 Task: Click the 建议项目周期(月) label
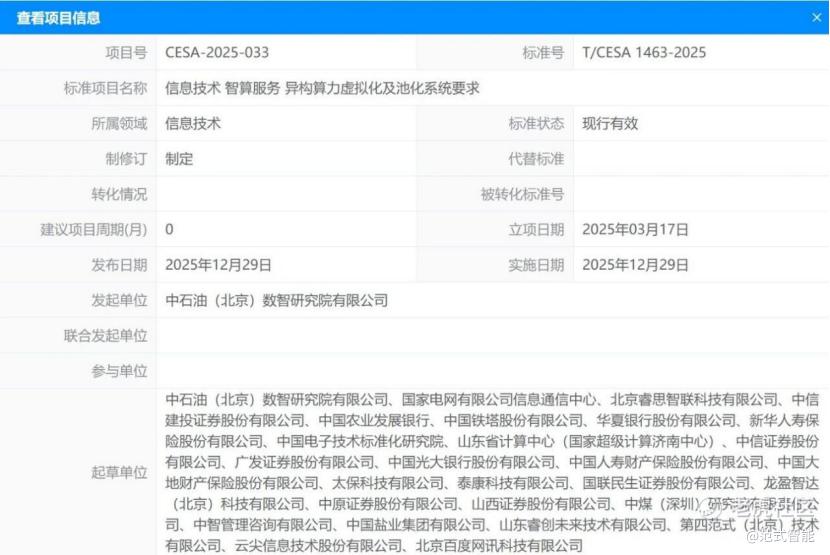pos(94,229)
